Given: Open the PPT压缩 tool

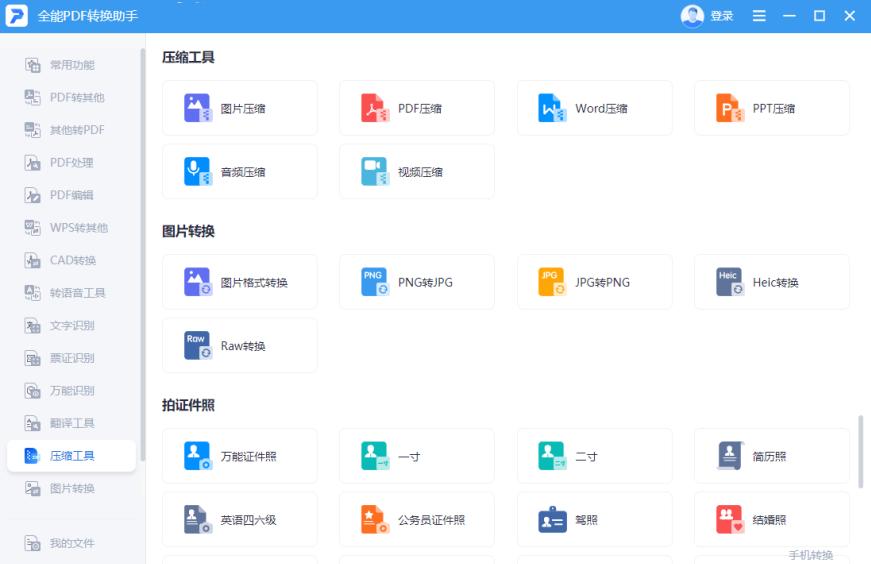Looking at the screenshot, I should (x=771, y=108).
